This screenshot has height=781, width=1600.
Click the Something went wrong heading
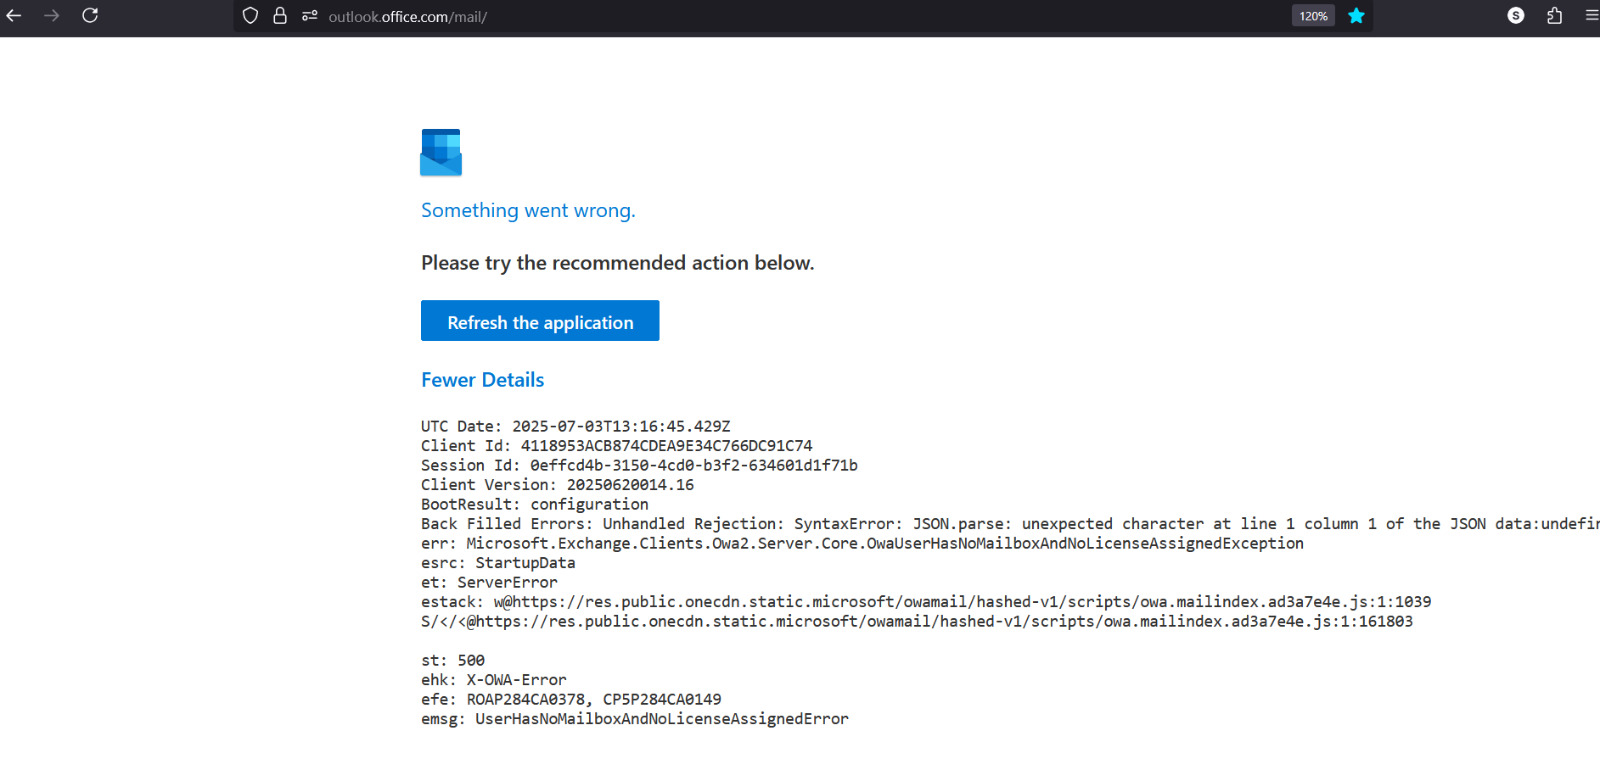tap(528, 211)
